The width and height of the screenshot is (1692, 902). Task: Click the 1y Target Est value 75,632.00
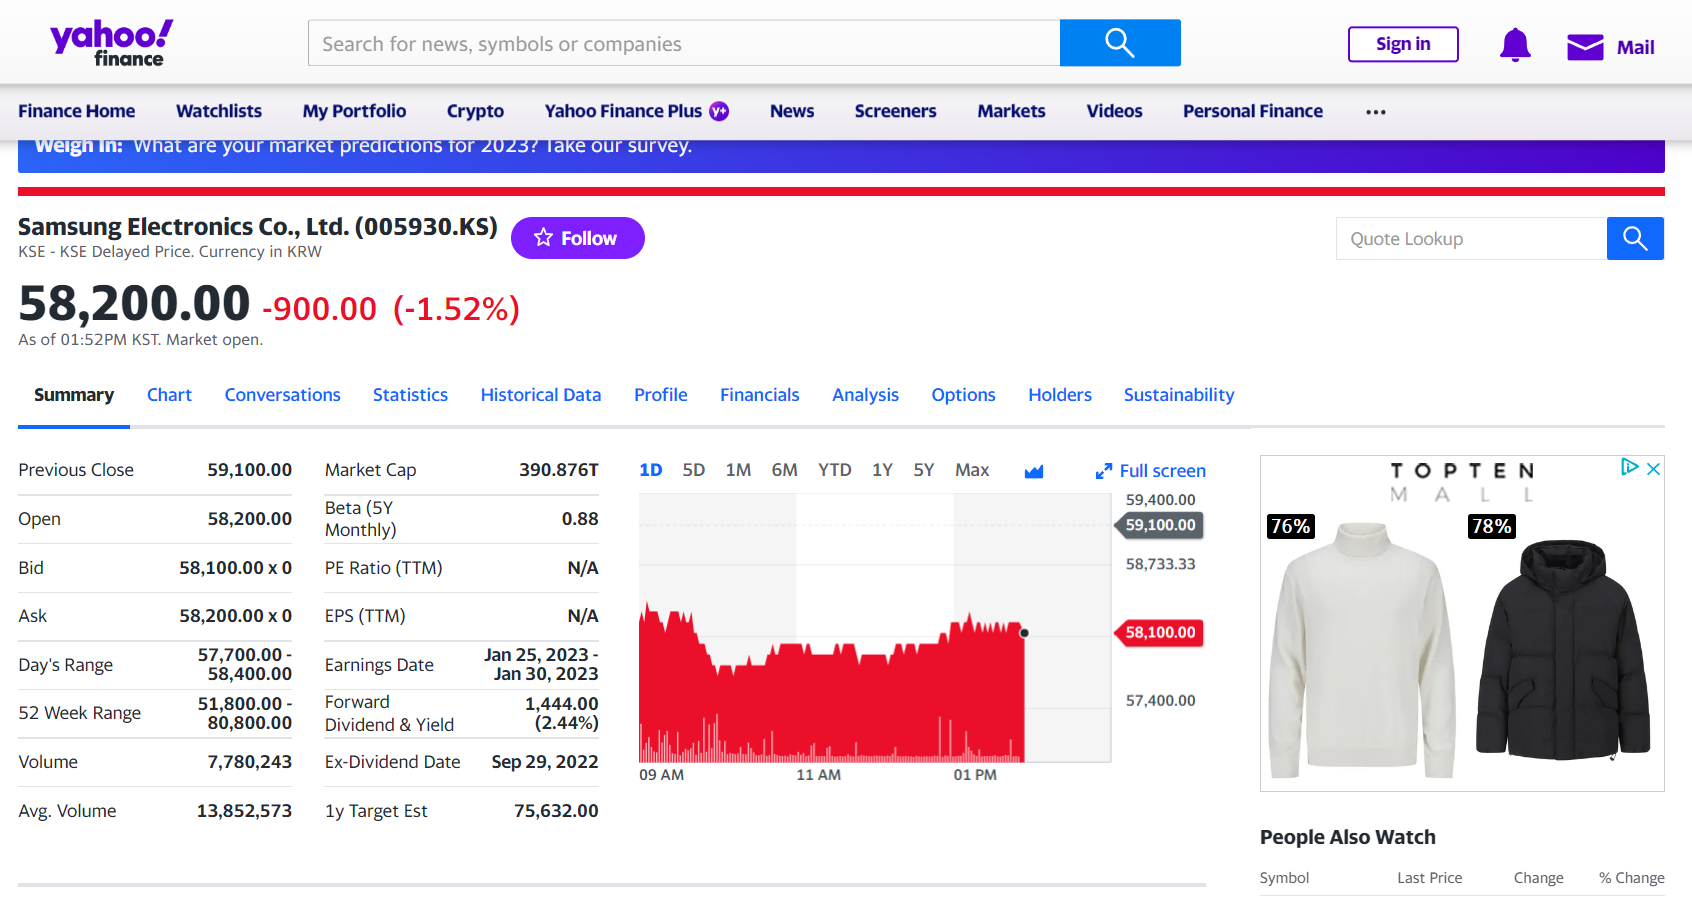tap(556, 811)
